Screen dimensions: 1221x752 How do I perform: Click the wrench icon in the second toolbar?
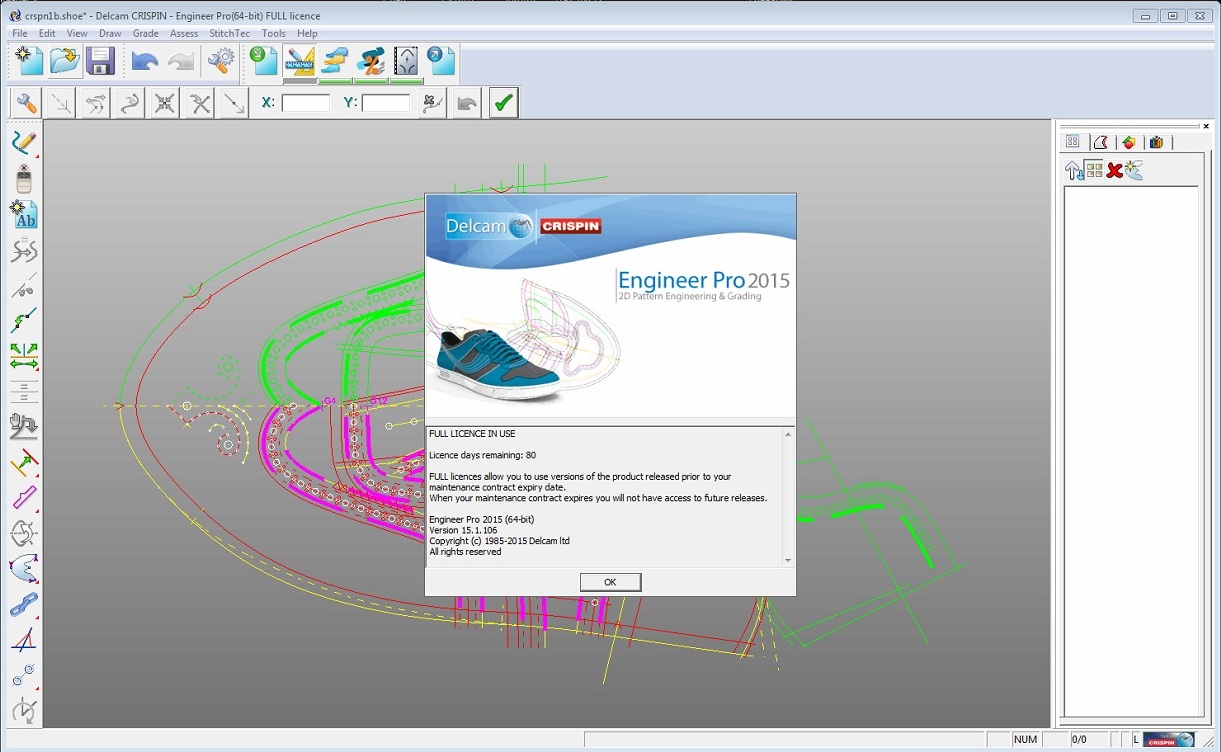[x=26, y=102]
